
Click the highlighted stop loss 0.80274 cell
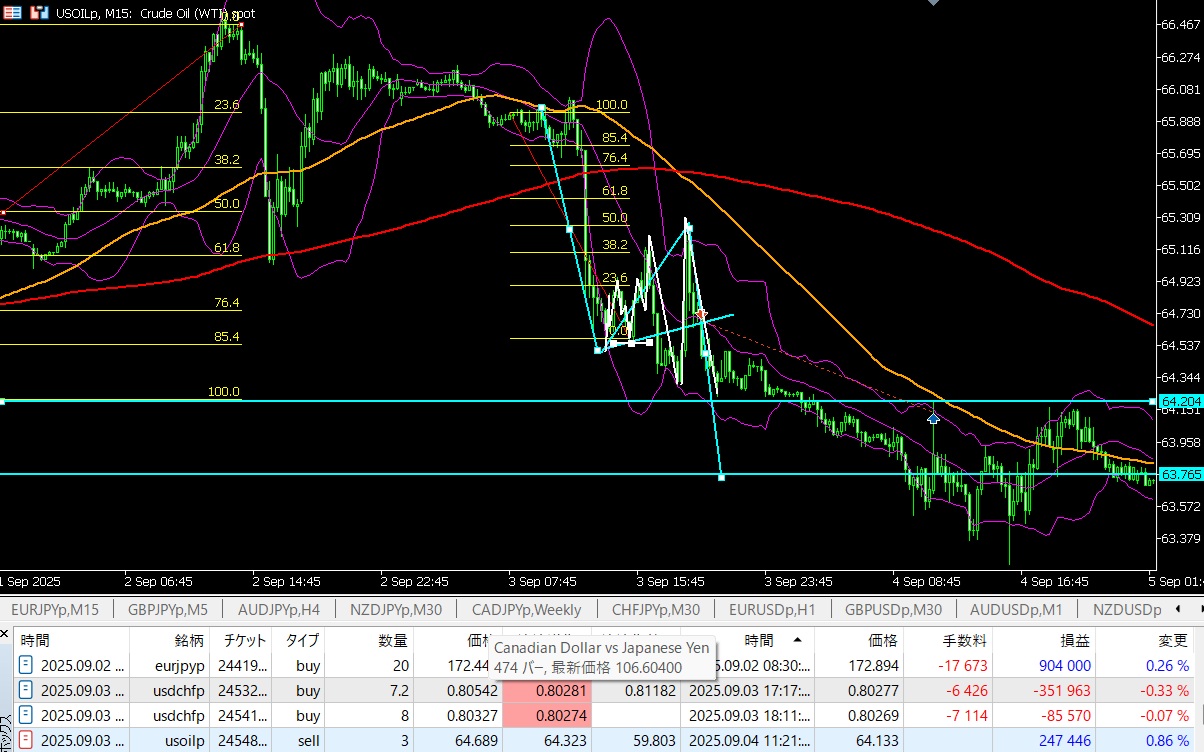(x=547, y=716)
